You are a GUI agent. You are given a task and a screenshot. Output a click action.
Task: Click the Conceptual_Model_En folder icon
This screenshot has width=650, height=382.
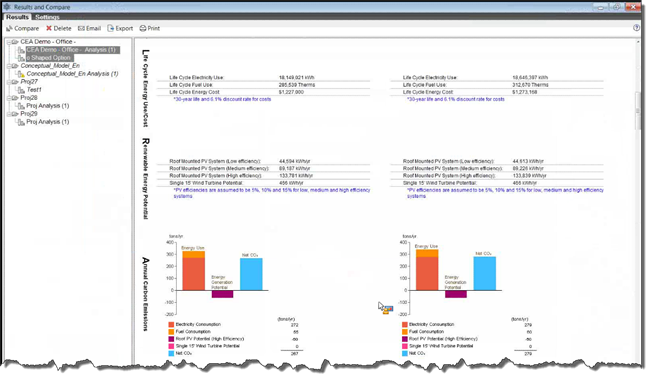pos(15,66)
